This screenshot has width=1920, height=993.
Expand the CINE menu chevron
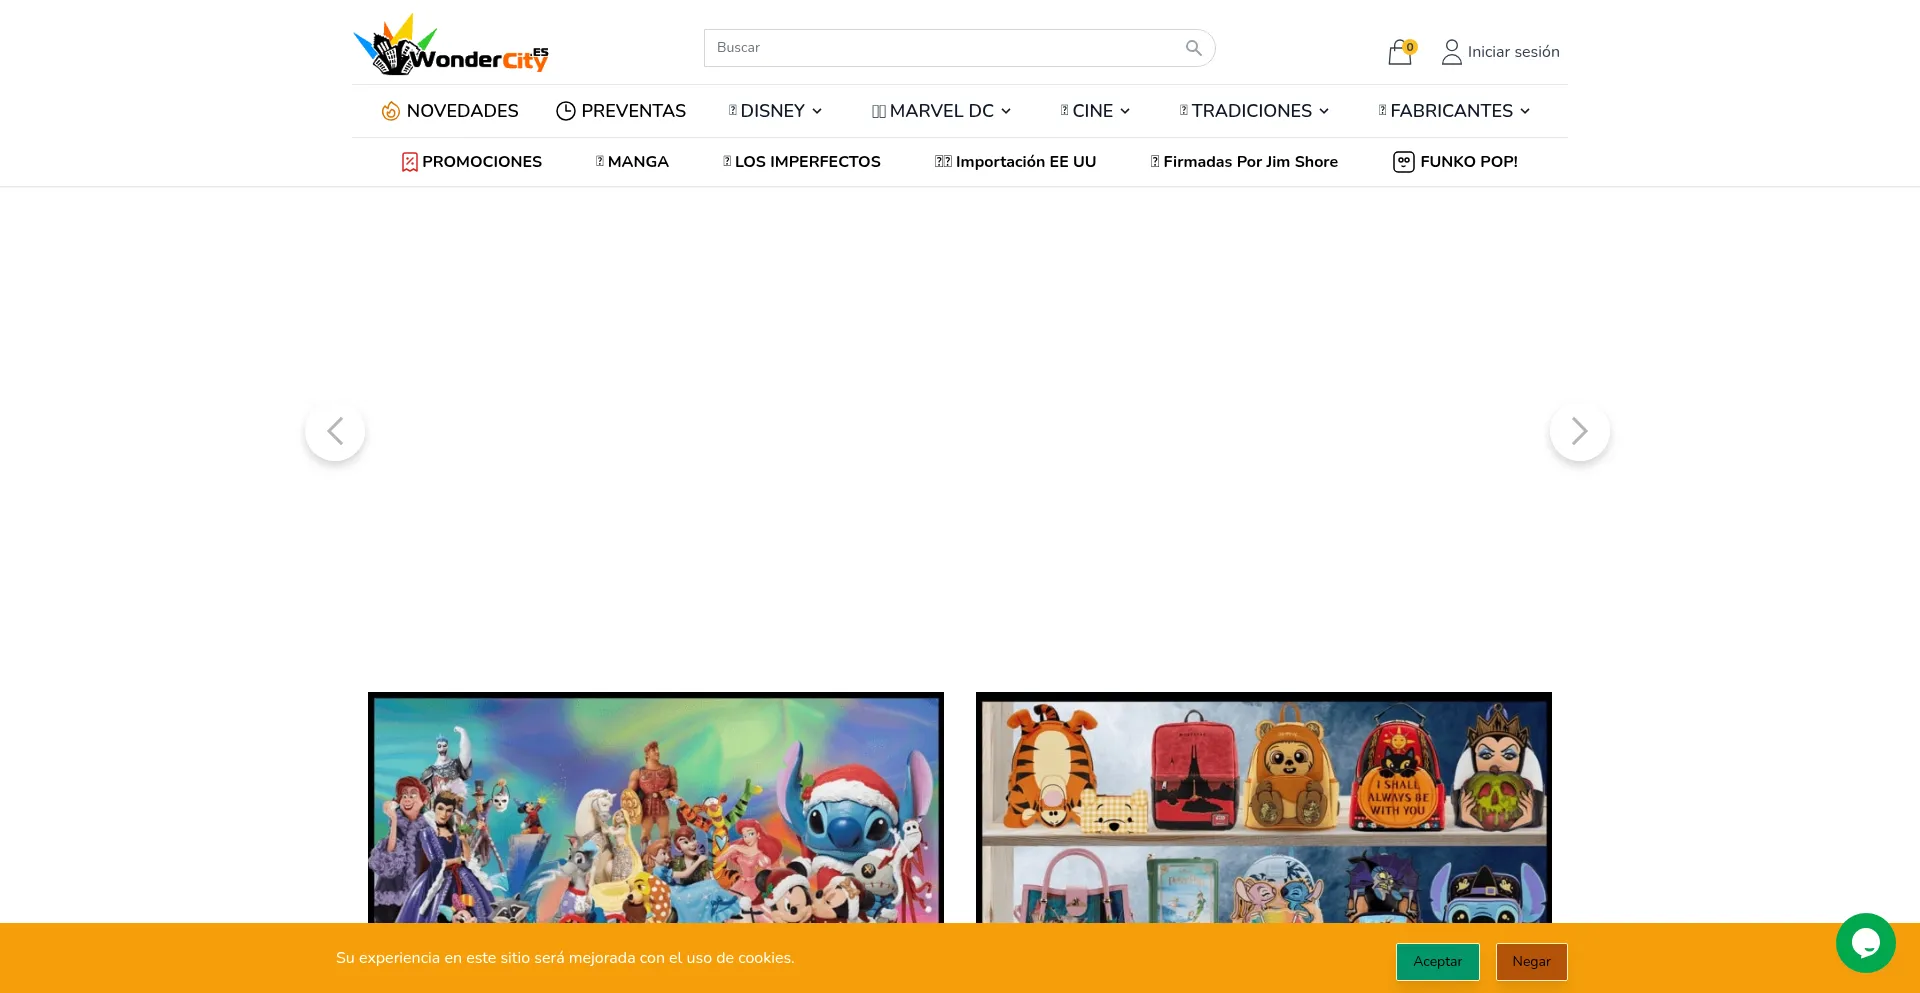tap(1125, 111)
